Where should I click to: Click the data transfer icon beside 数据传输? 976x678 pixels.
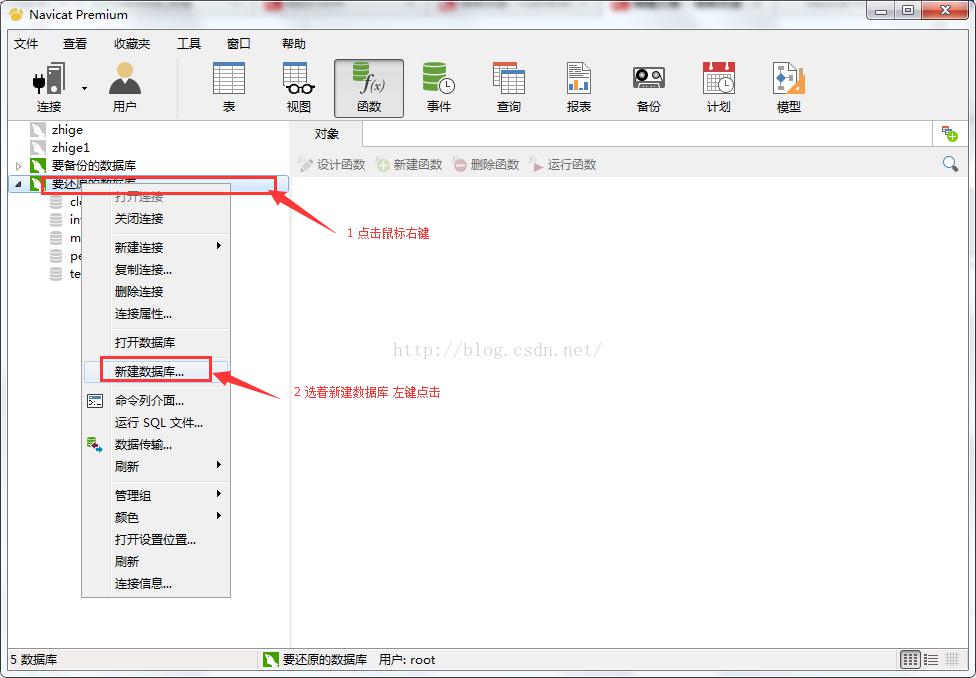[95, 445]
